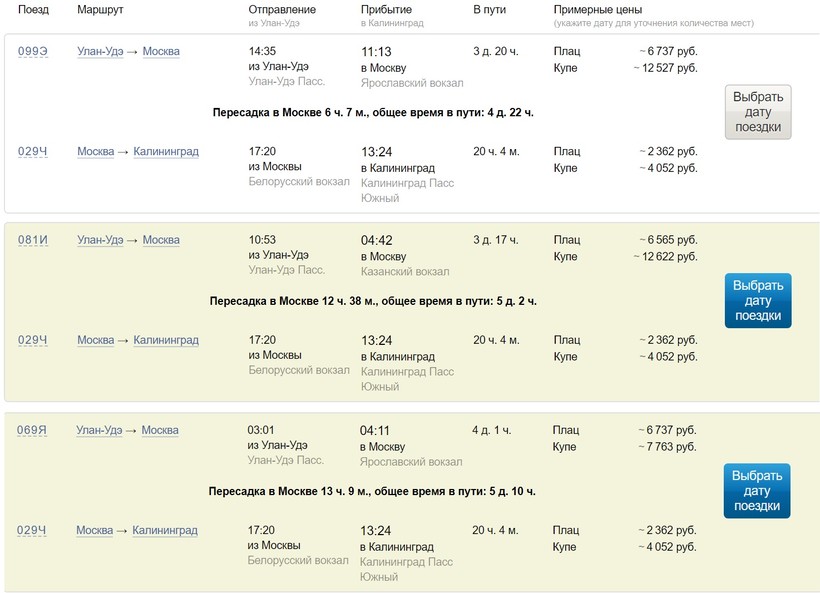The image size is (820, 593).
Task: Follow Улан-Удэ link in train 069Я route
Action: click(x=99, y=430)
